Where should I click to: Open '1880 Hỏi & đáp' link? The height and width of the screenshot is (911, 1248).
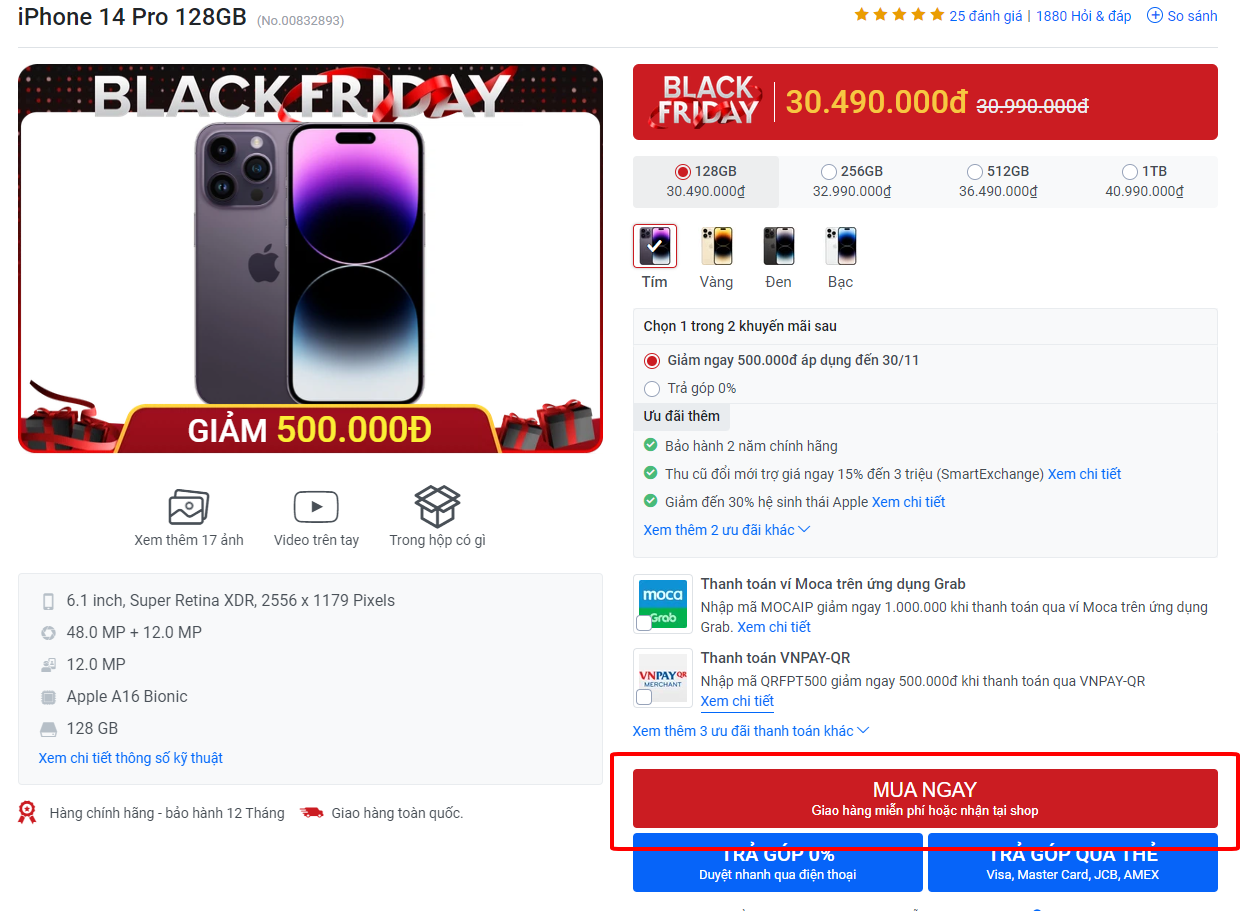[x=1084, y=15]
